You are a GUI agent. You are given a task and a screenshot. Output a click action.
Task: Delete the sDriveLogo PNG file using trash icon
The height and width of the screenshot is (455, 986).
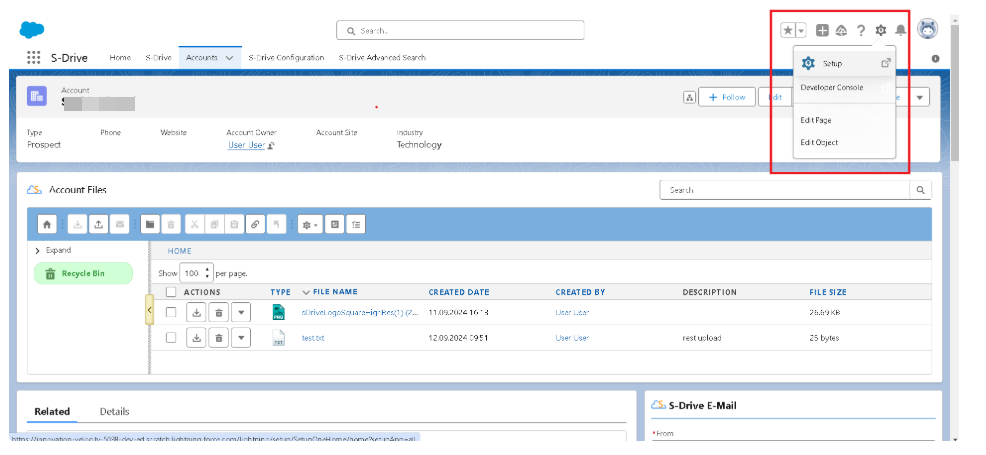tap(219, 312)
